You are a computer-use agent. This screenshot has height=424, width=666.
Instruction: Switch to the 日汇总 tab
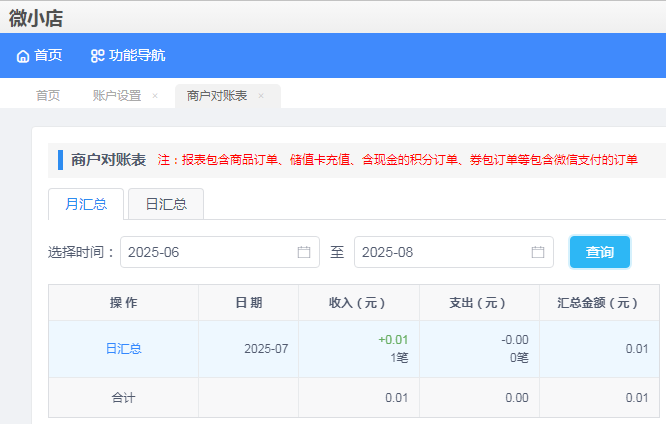(x=166, y=204)
